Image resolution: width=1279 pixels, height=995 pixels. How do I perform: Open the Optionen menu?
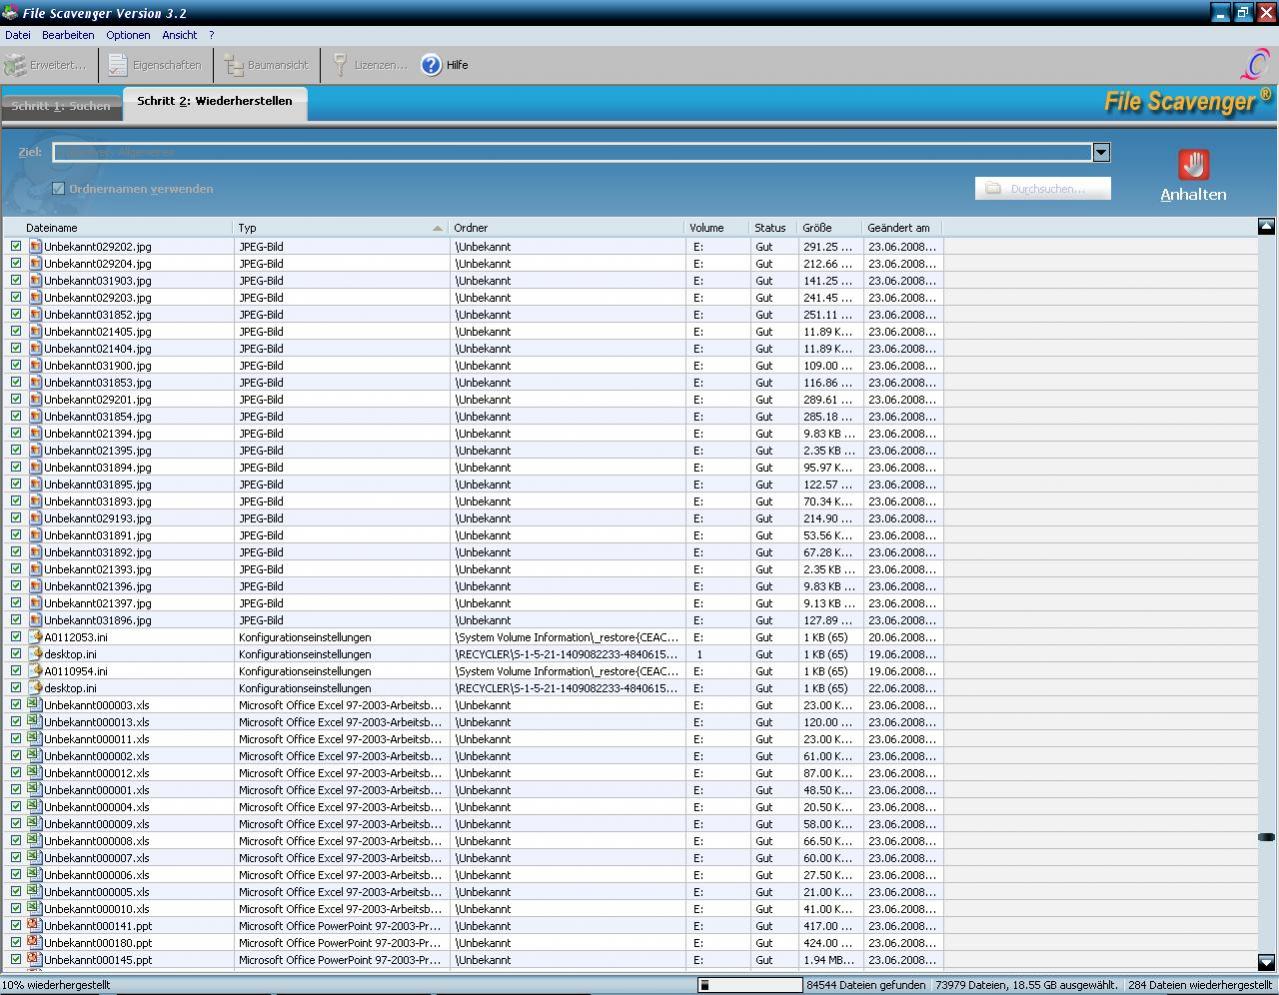tap(128, 35)
